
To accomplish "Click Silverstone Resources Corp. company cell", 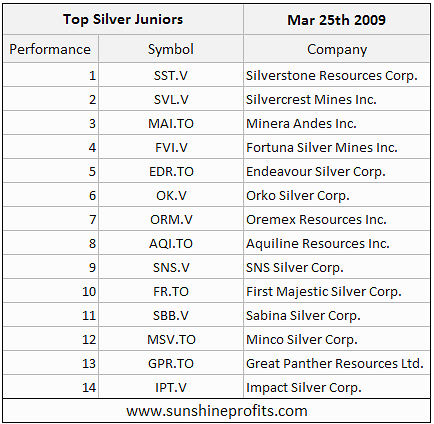I will pyautogui.click(x=337, y=75).
